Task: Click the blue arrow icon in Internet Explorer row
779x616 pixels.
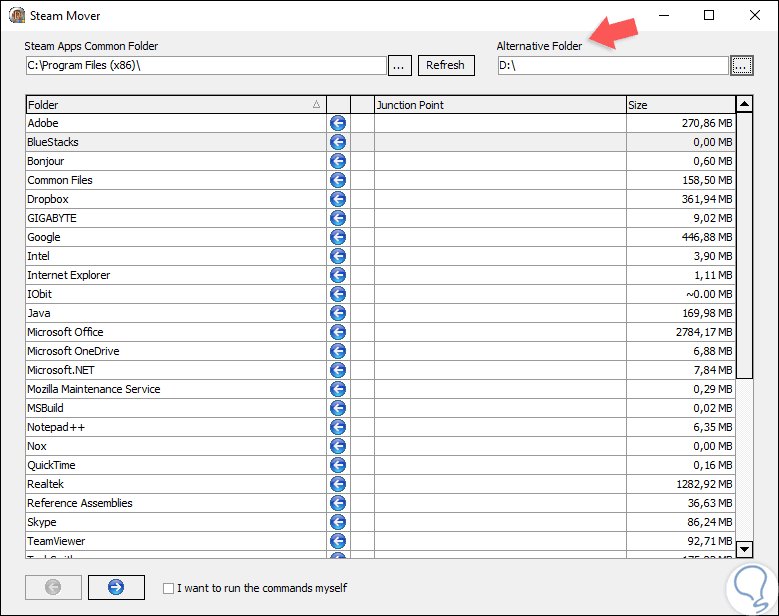Action: tap(338, 275)
